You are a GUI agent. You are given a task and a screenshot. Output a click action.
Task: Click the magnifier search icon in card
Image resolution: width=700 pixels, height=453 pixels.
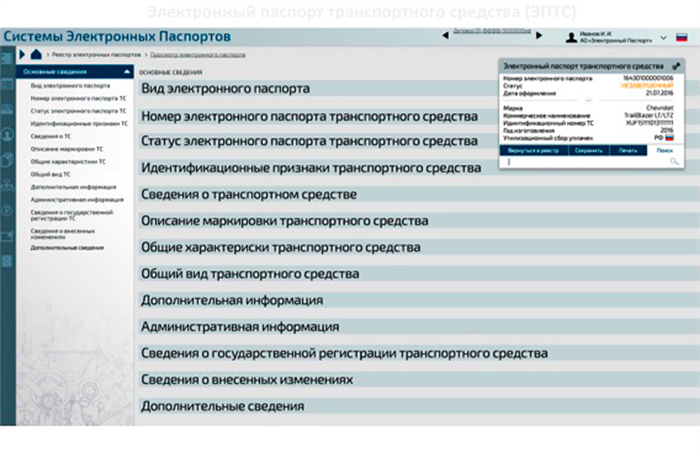click(674, 161)
